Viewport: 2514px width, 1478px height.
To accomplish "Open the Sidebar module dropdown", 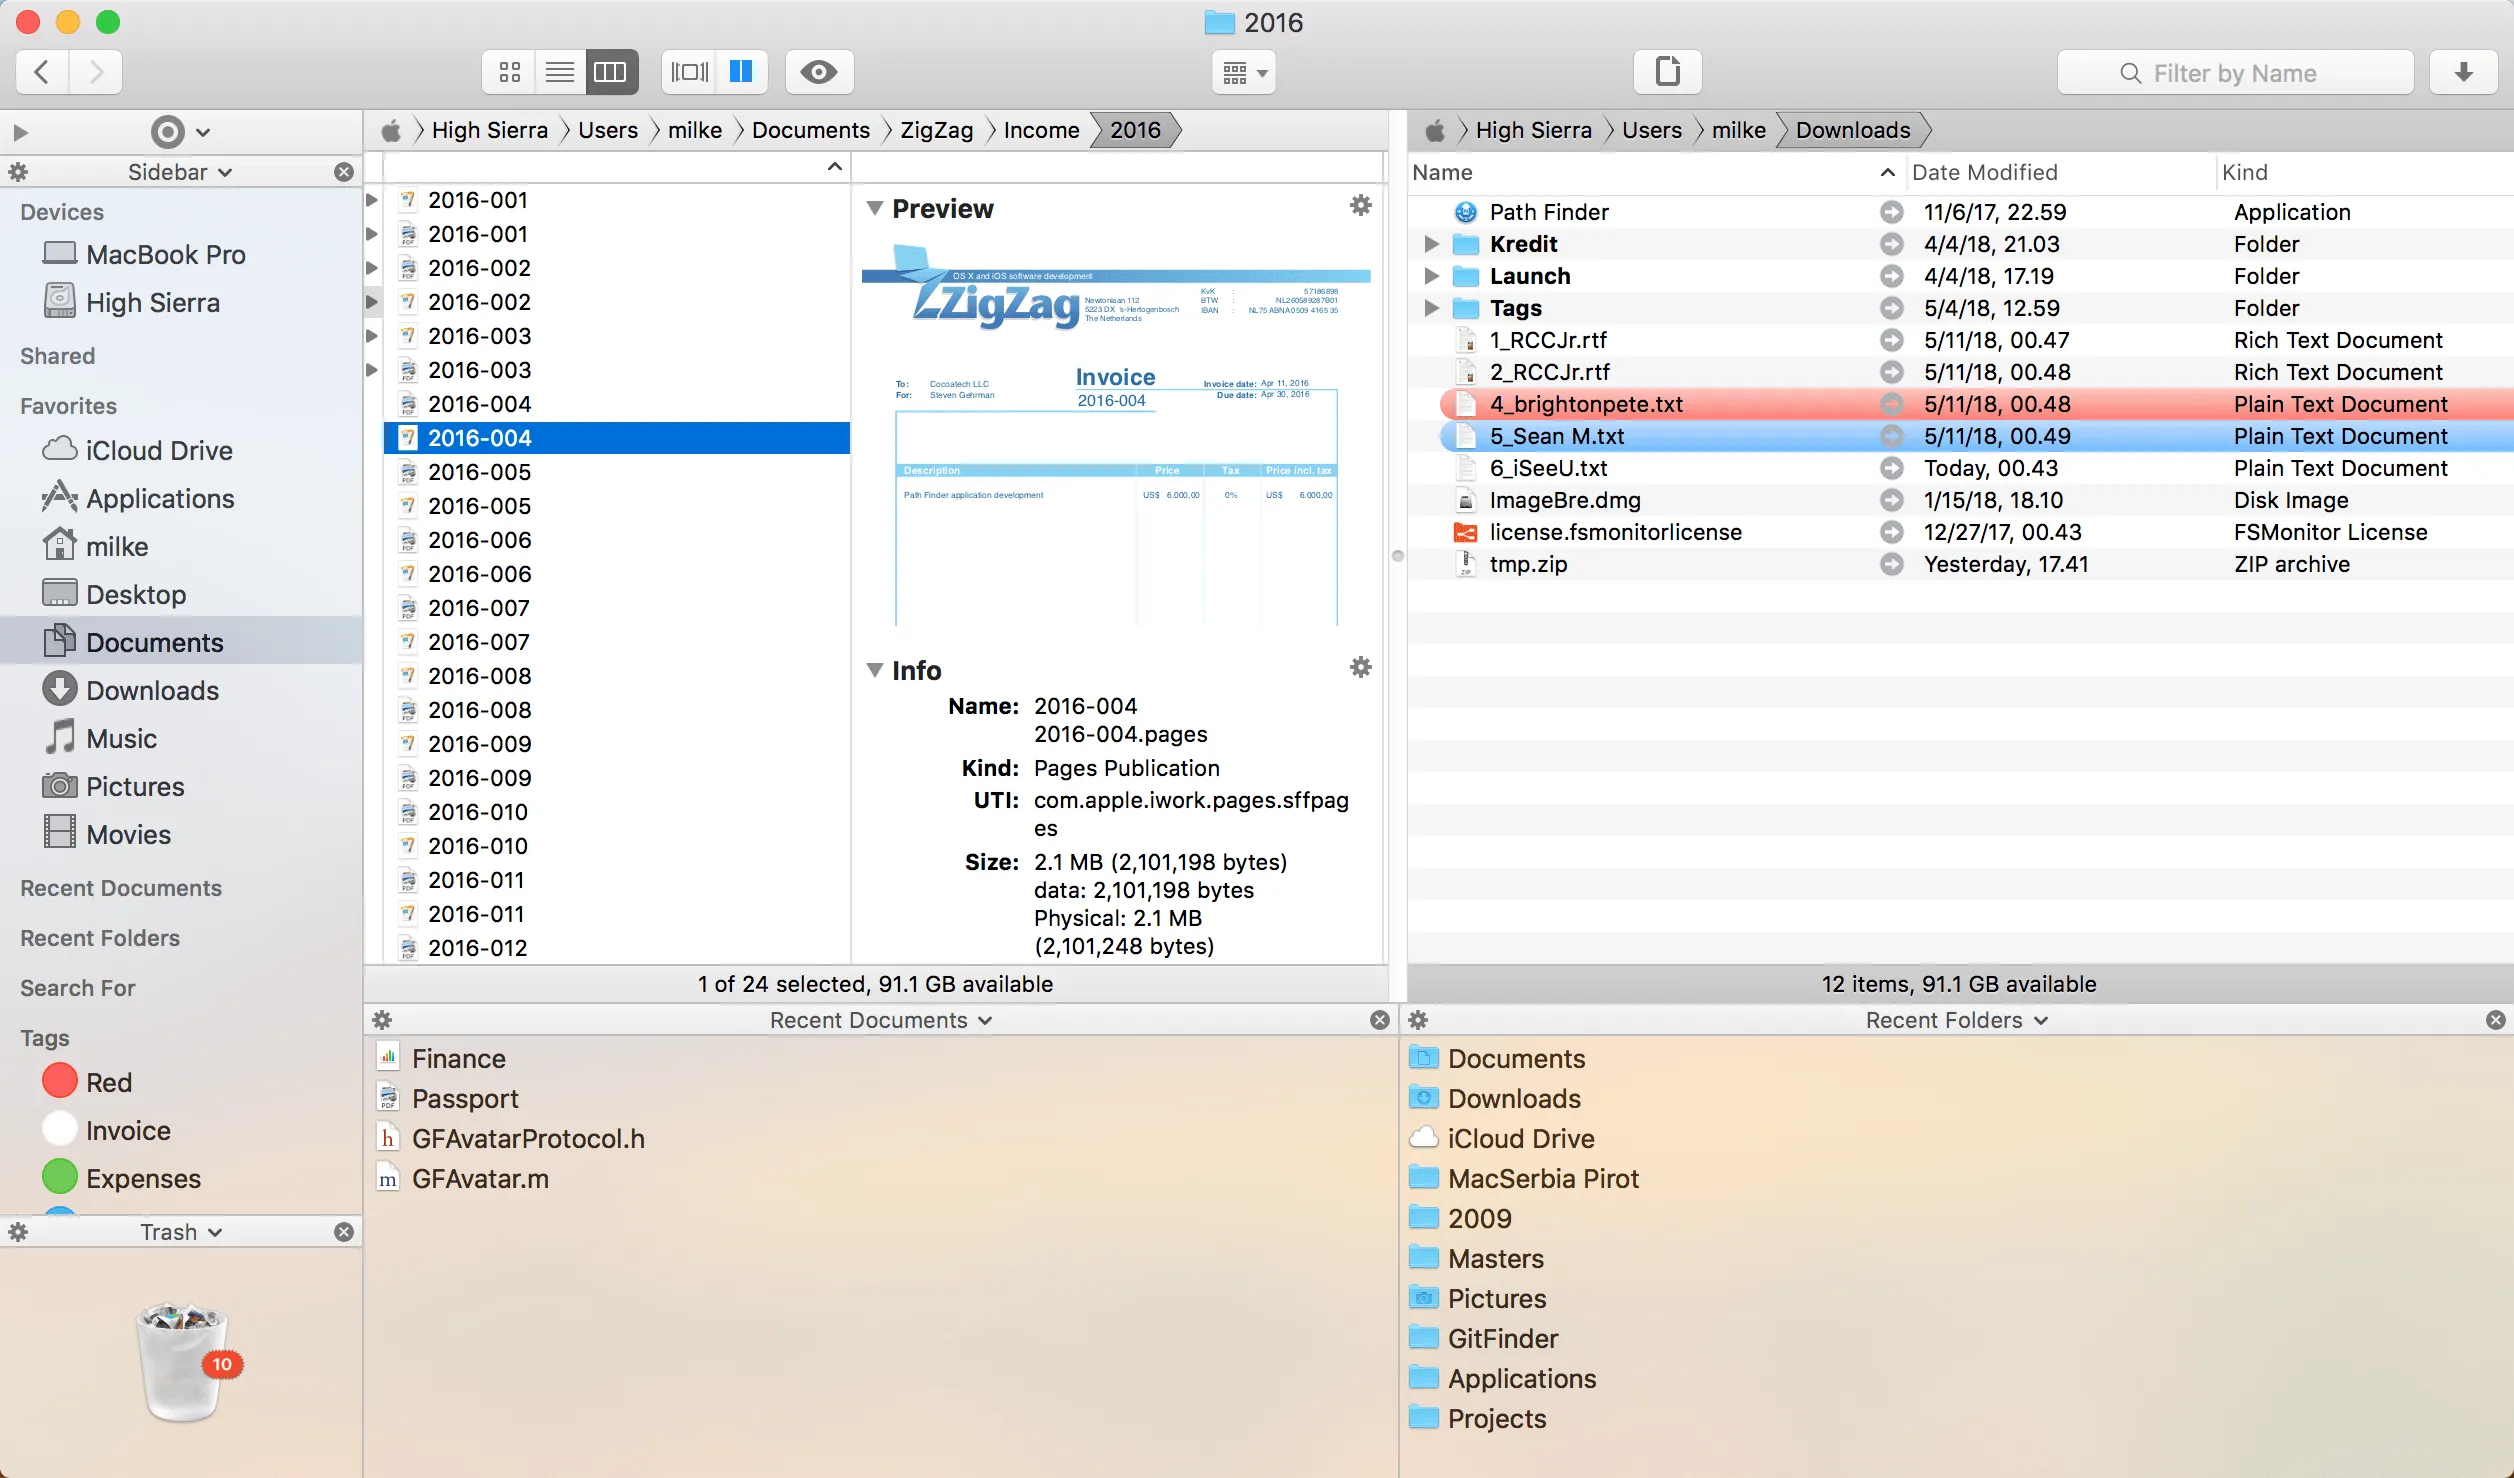I will pos(180,172).
